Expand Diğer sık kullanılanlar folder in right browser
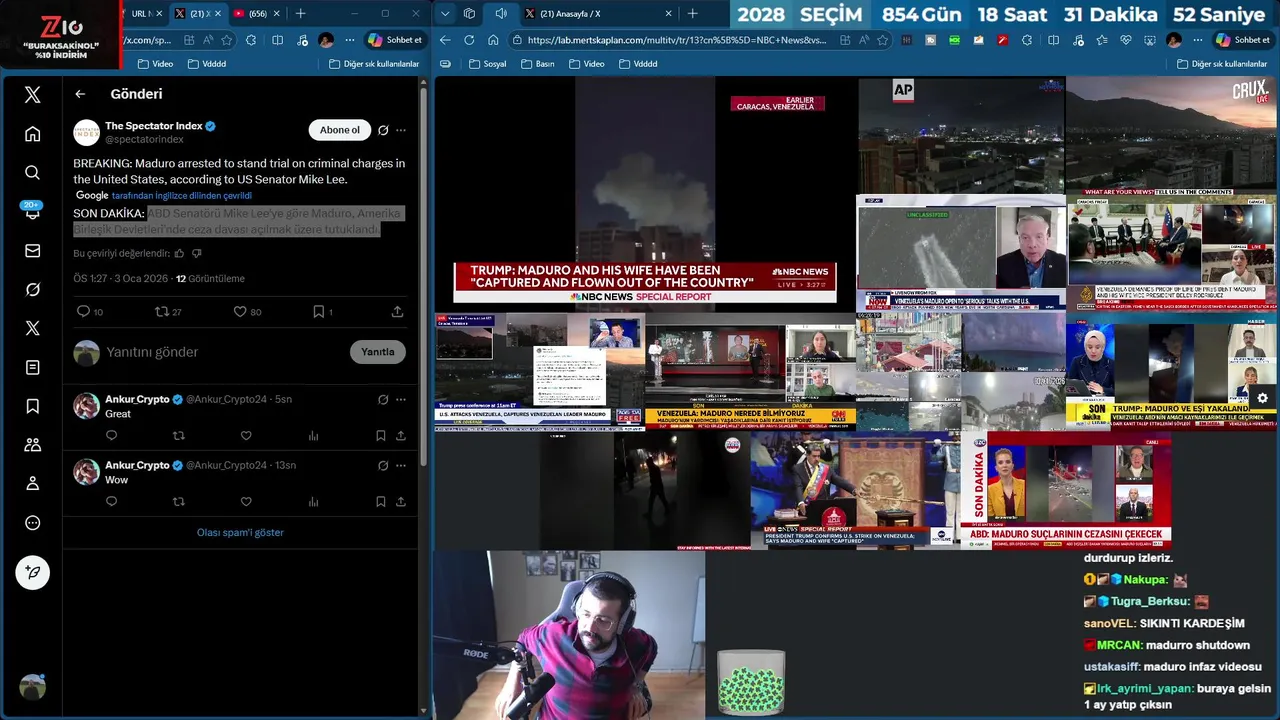 click(x=1222, y=64)
